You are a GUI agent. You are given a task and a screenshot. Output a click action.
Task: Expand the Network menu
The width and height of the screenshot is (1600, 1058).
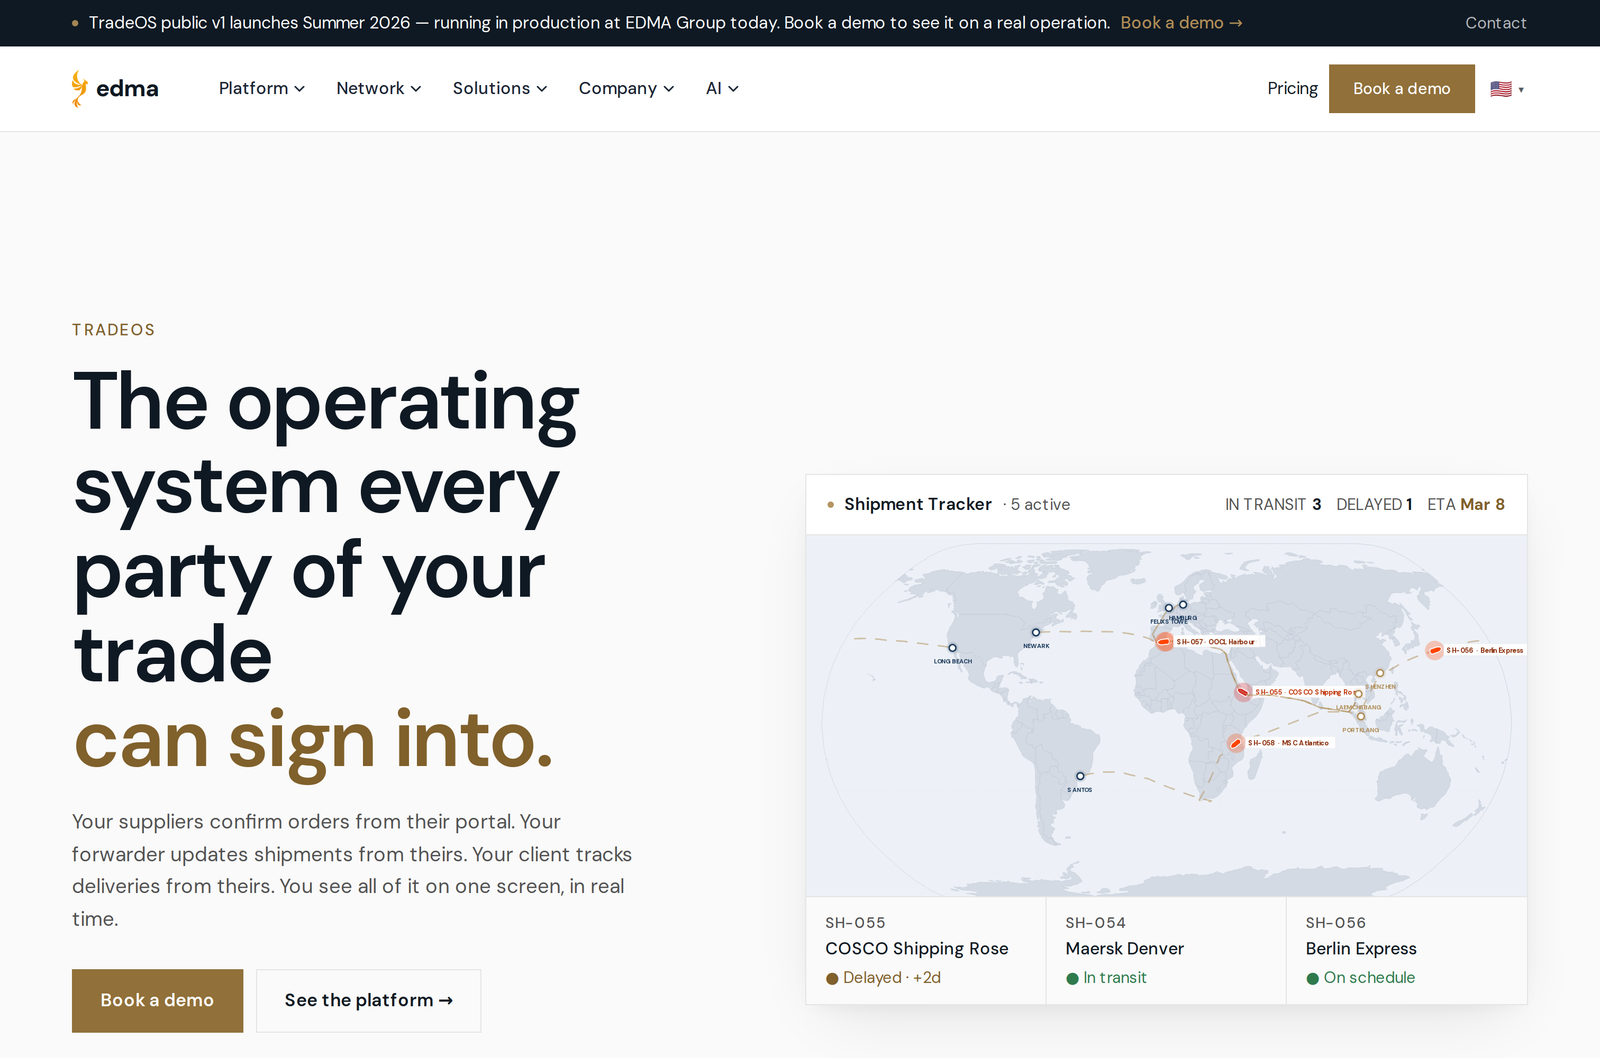click(379, 88)
